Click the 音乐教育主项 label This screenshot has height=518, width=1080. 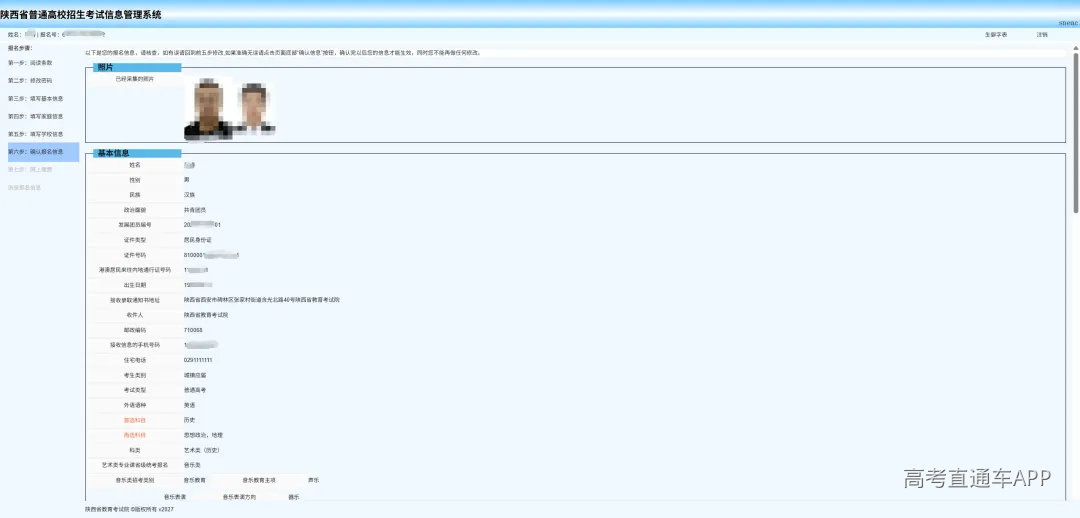coord(259,480)
